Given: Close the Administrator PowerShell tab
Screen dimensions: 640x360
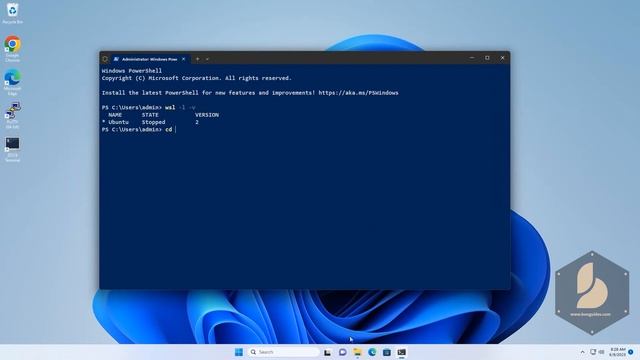Looking at the screenshot, I should coord(184,59).
